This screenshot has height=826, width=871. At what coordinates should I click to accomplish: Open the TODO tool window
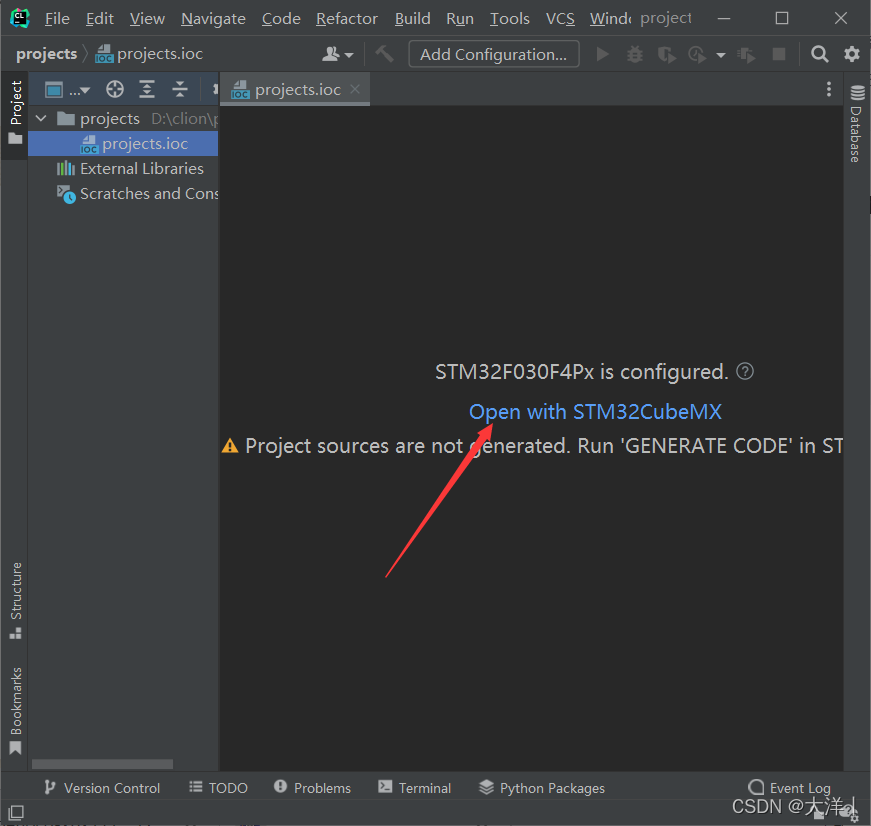tap(218, 788)
